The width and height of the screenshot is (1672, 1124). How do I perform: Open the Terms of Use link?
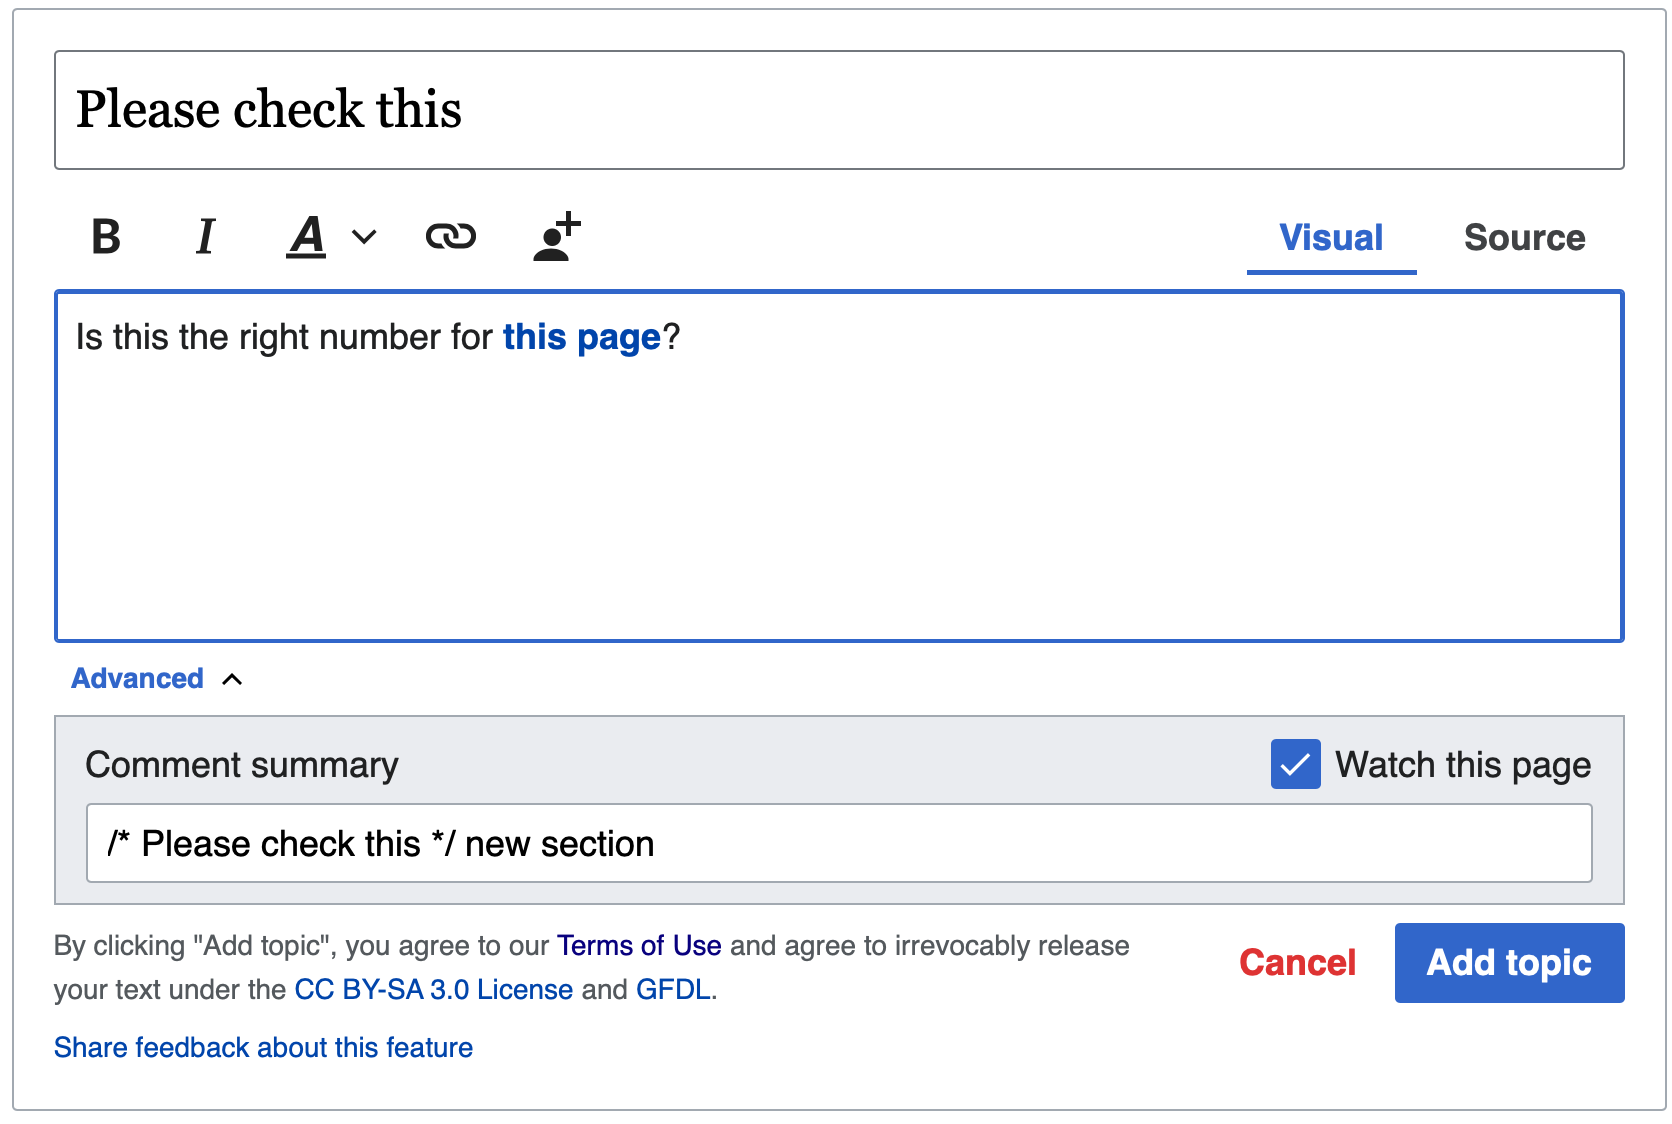(x=639, y=946)
